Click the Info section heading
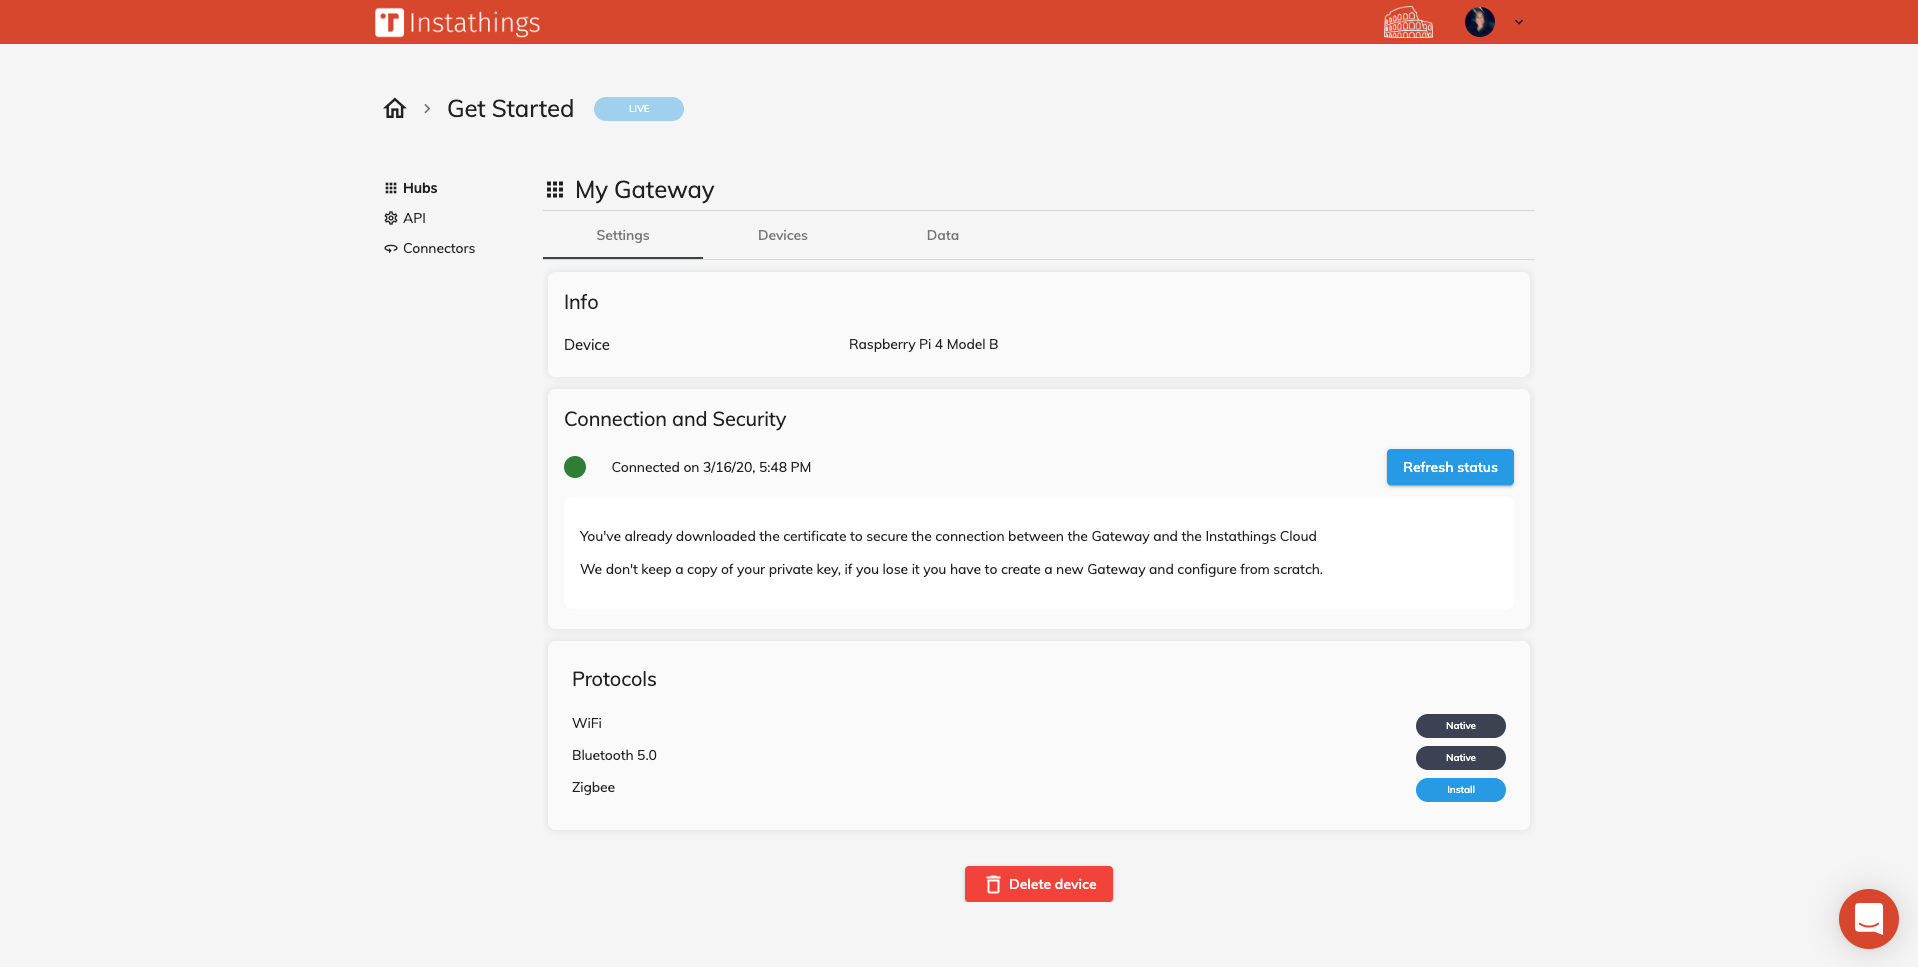Image resolution: width=1918 pixels, height=967 pixels. (x=581, y=302)
